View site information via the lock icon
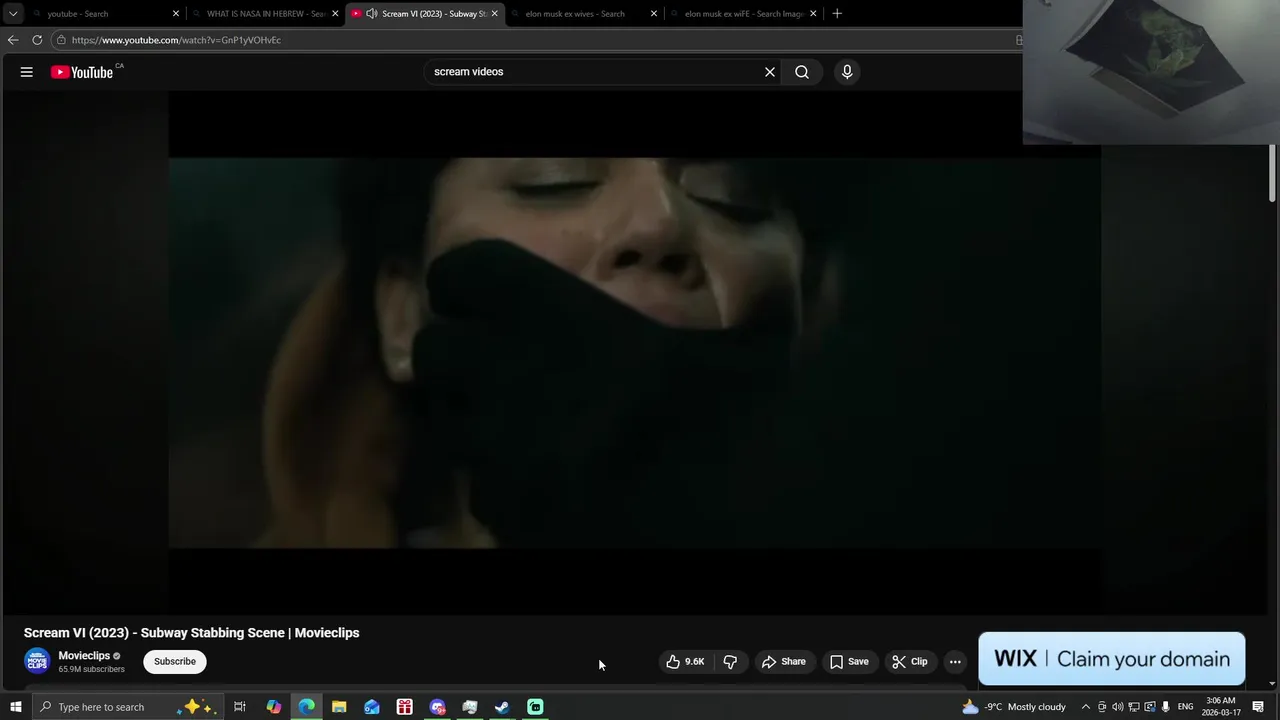 [x=61, y=40]
